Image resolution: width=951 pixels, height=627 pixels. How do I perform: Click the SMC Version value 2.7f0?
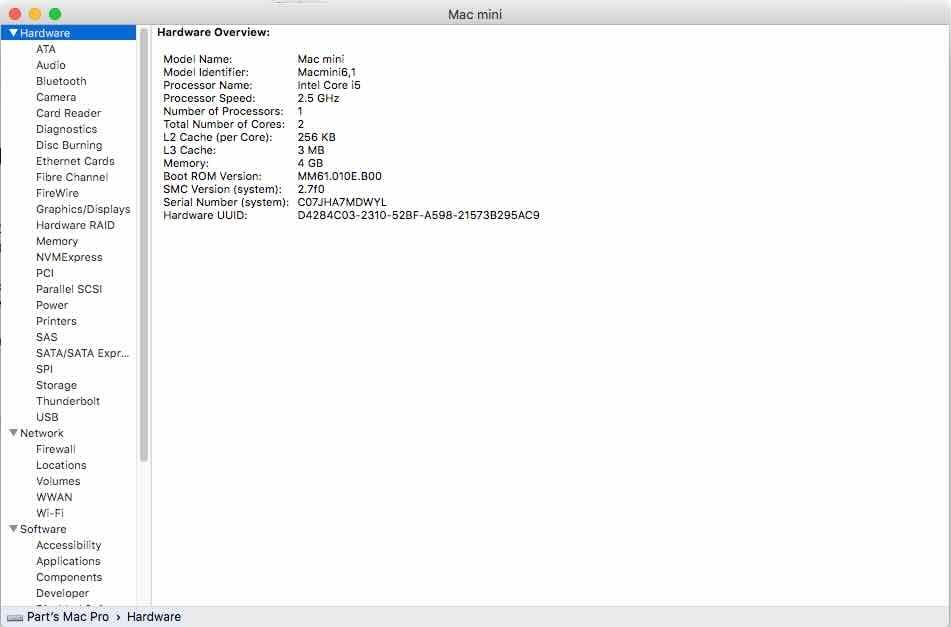[x=311, y=189]
